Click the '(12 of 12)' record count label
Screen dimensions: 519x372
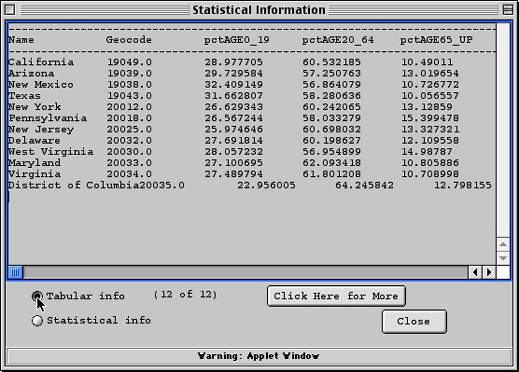(x=185, y=295)
